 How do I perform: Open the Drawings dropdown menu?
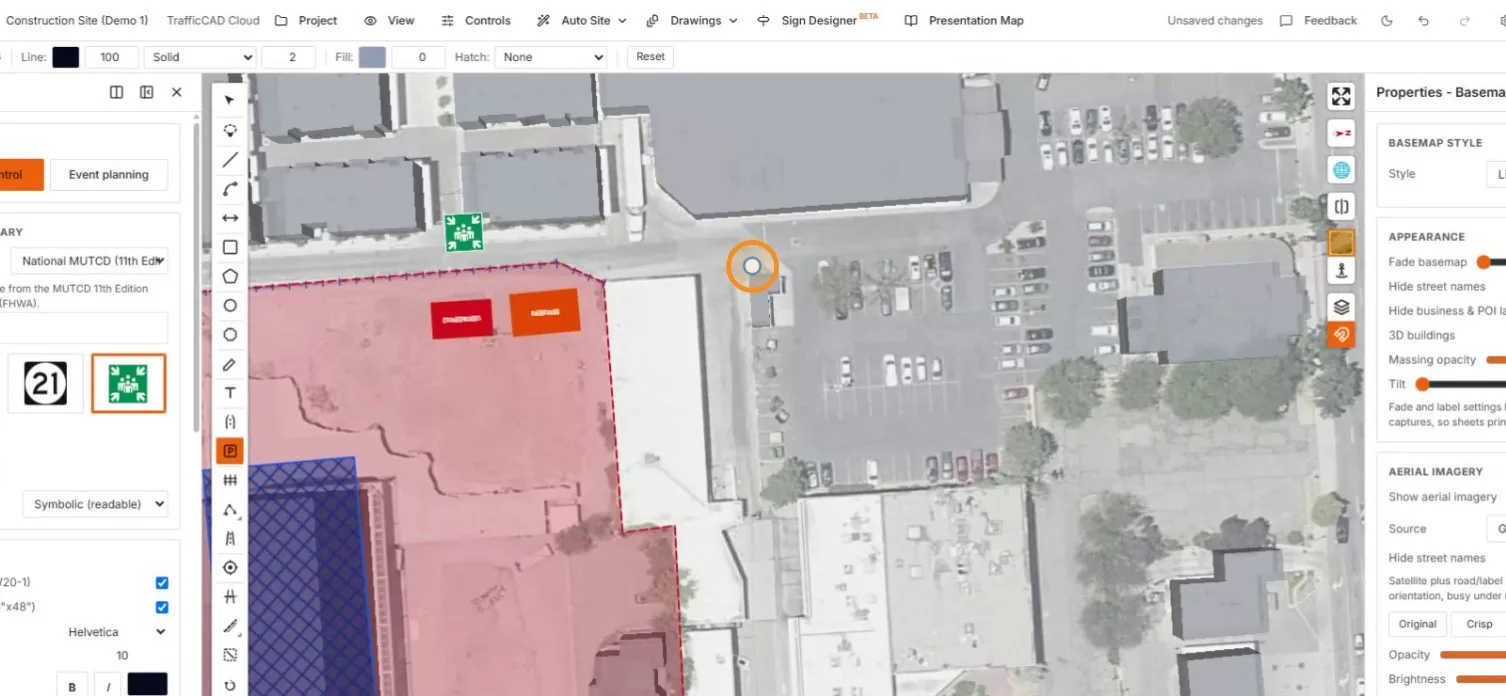(692, 20)
